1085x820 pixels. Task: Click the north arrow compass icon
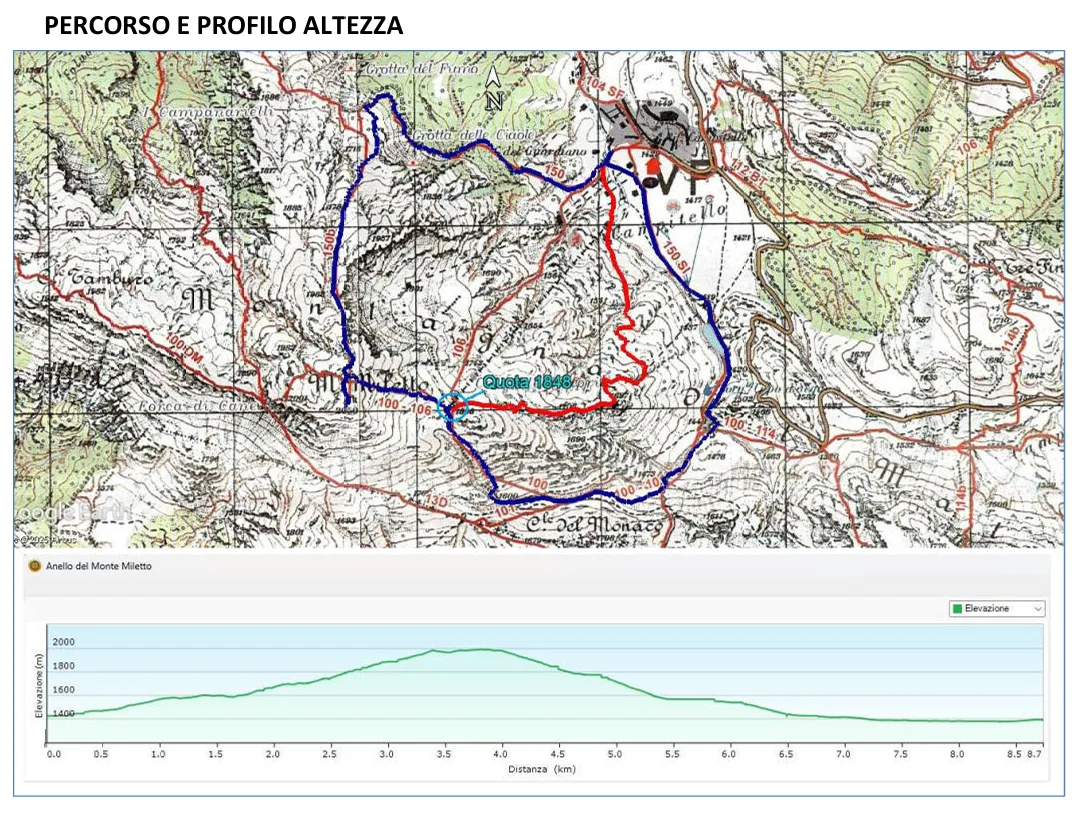coord(493,89)
